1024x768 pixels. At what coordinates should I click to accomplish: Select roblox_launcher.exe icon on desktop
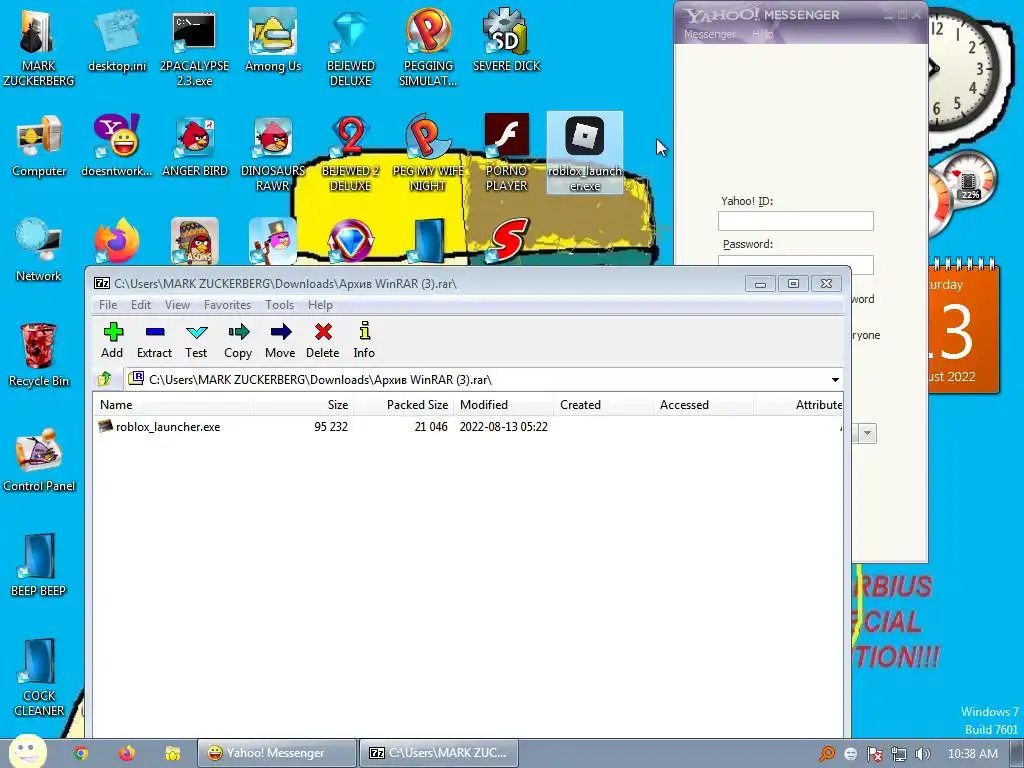(584, 153)
